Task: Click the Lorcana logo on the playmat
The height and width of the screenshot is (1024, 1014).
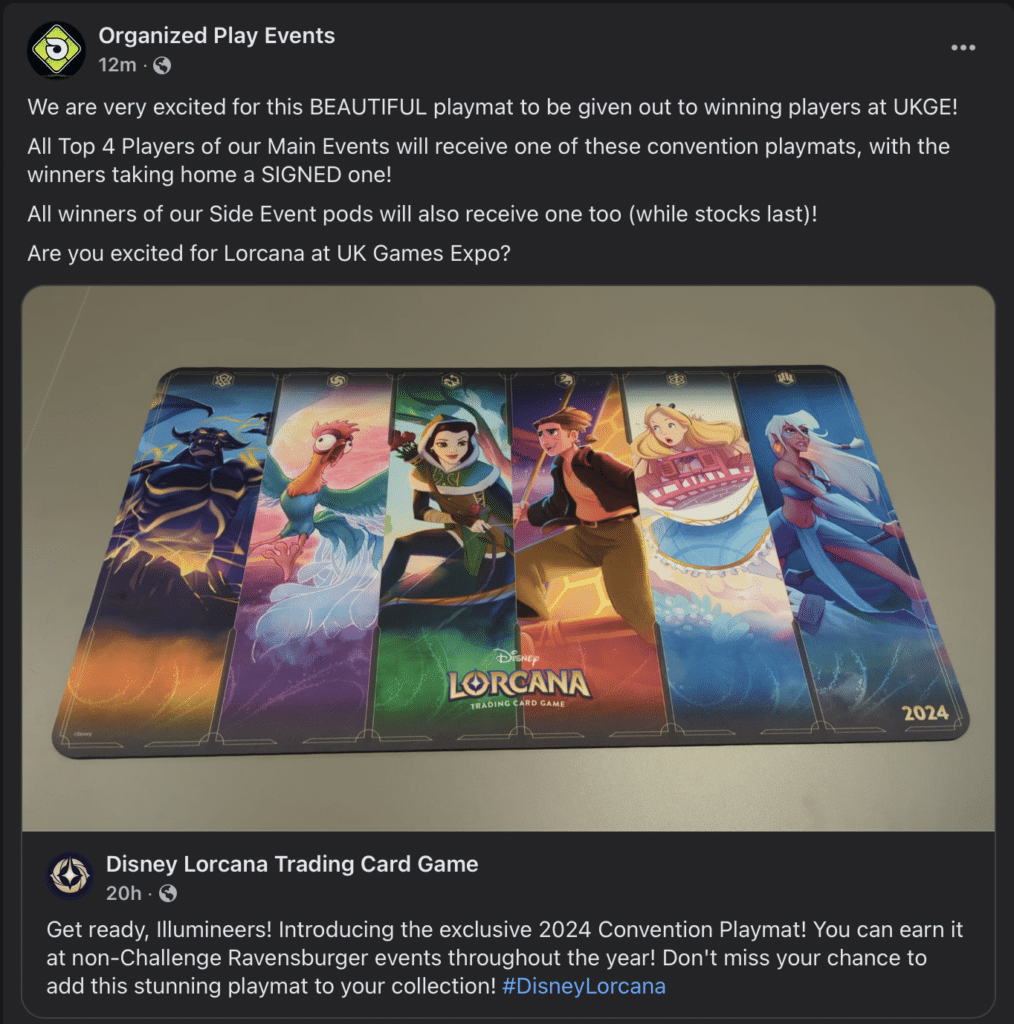Action: (519, 680)
